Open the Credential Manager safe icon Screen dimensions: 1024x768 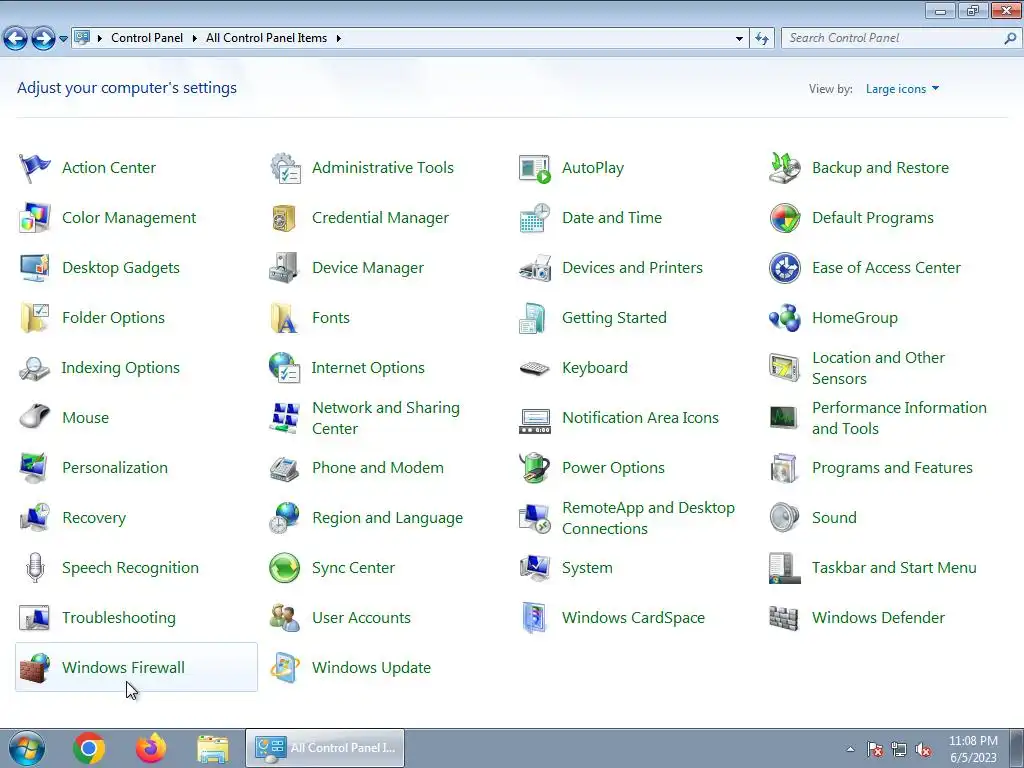click(285, 218)
